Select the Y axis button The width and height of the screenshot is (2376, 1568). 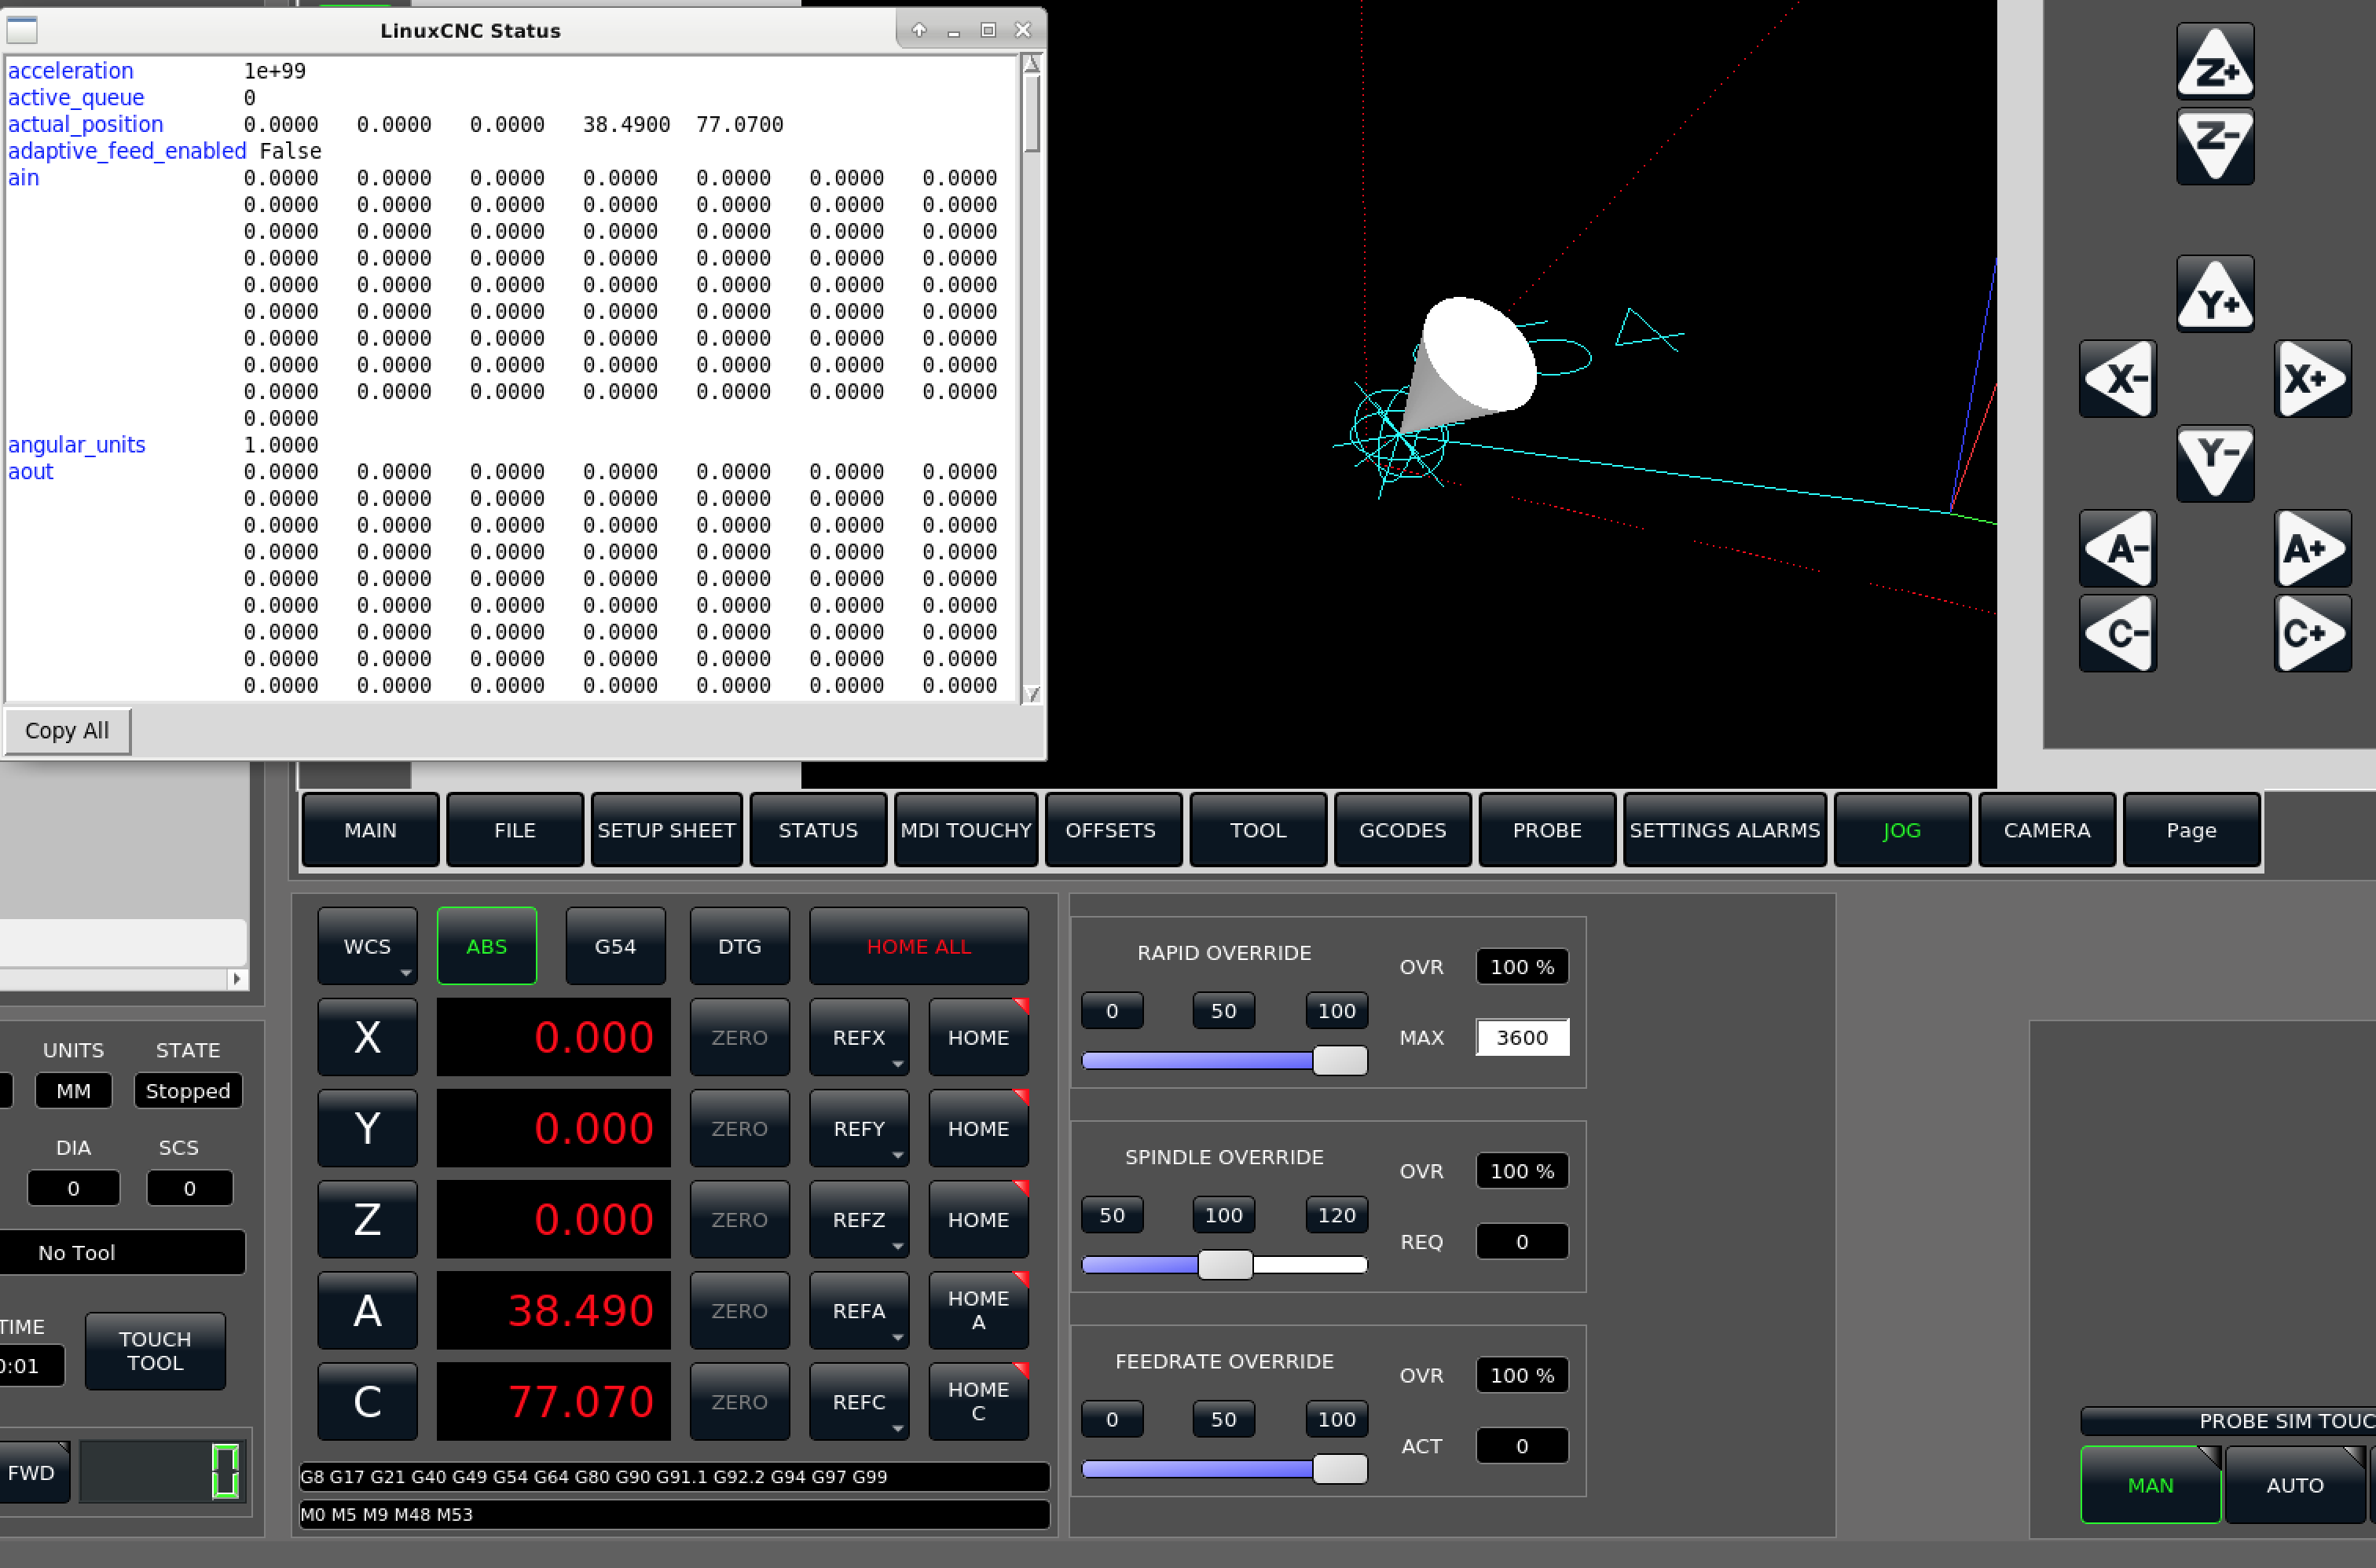[x=367, y=1128]
